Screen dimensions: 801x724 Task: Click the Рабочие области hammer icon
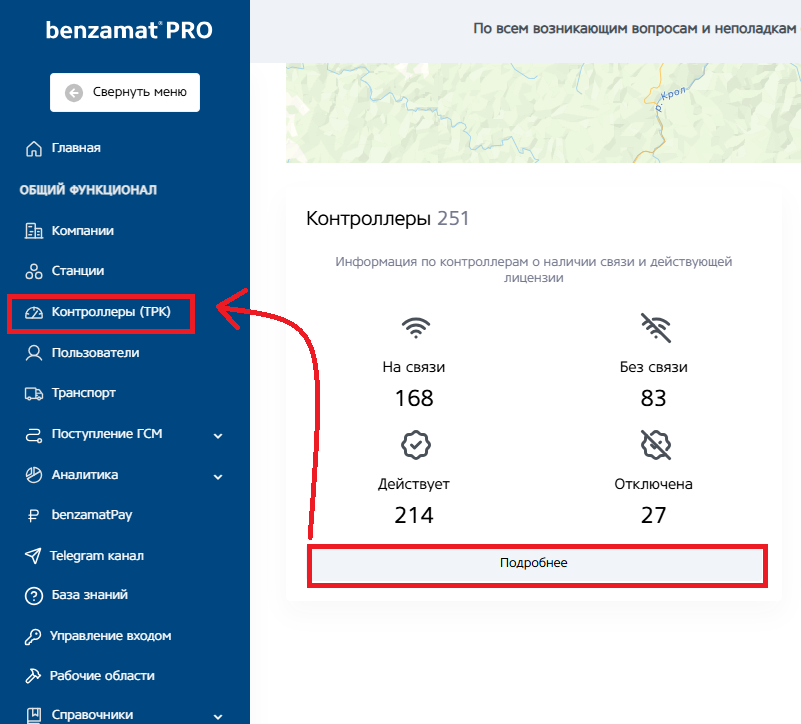pos(33,676)
